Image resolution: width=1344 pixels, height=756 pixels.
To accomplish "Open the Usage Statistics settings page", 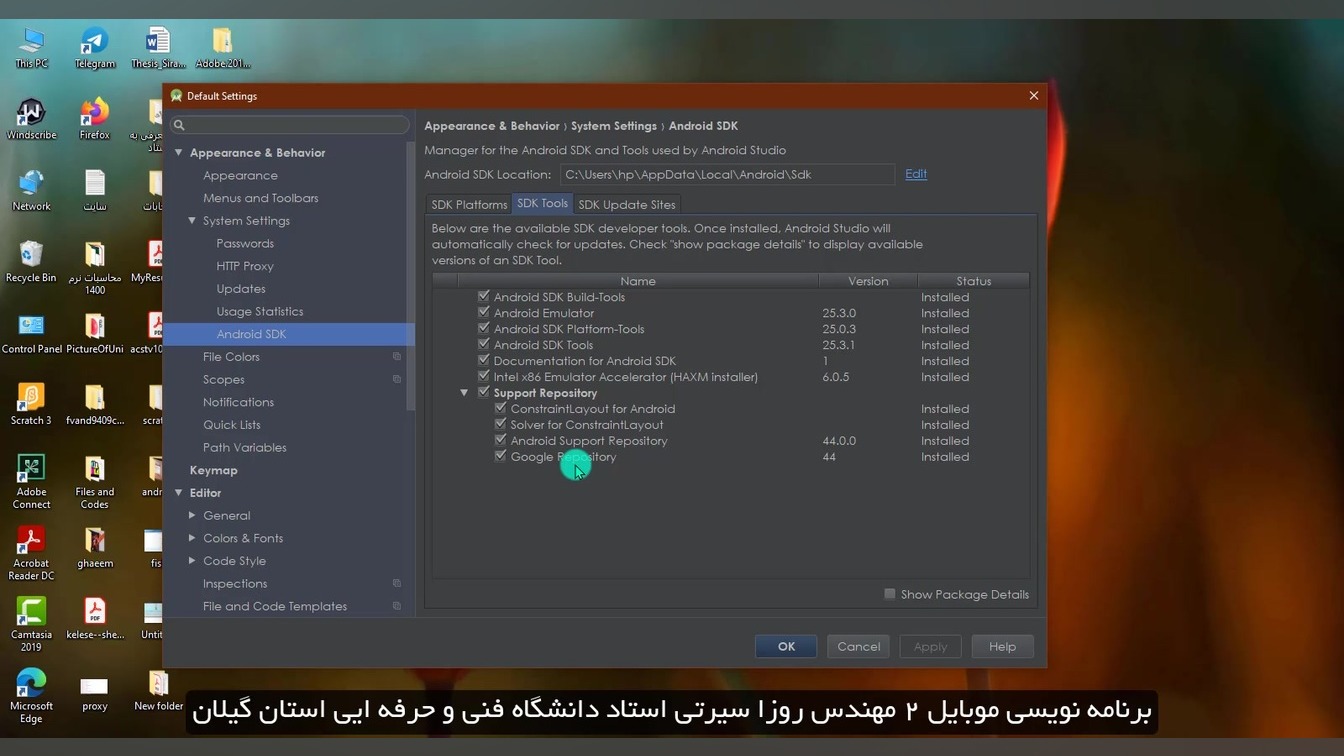I will (260, 311).
